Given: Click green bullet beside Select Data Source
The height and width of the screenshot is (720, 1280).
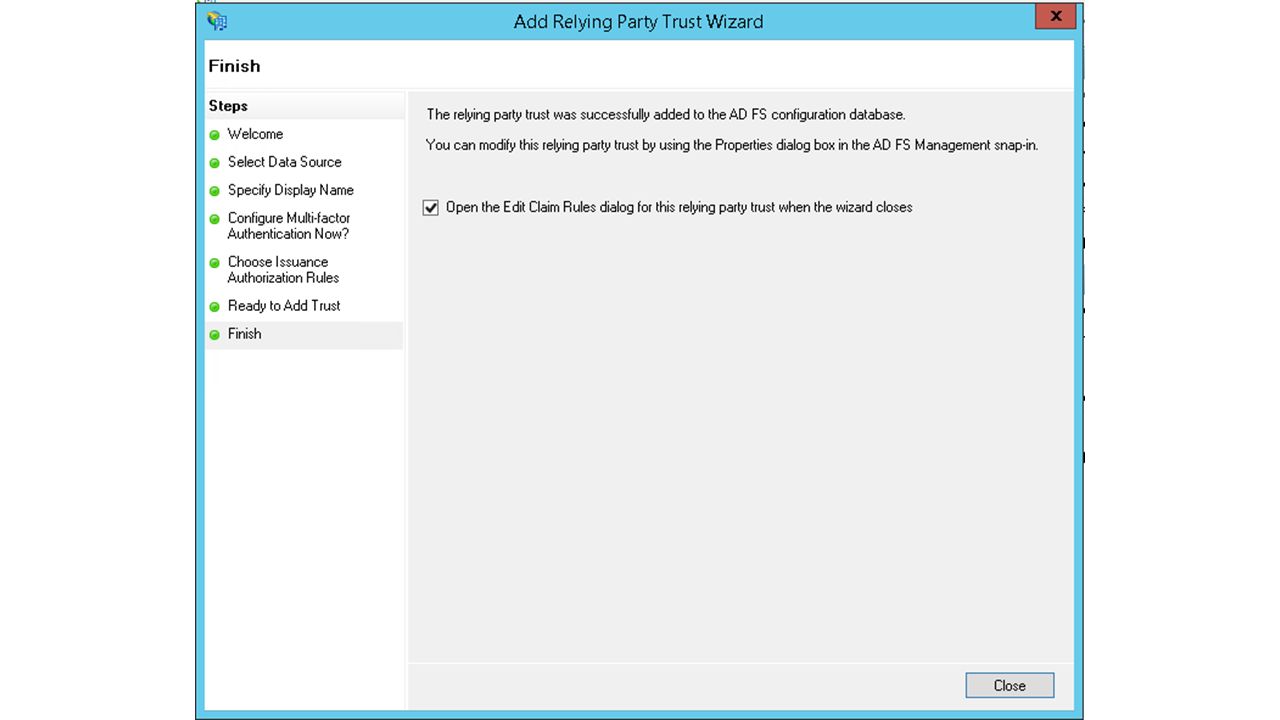Looking at the screenshot, I should (214, 163).
